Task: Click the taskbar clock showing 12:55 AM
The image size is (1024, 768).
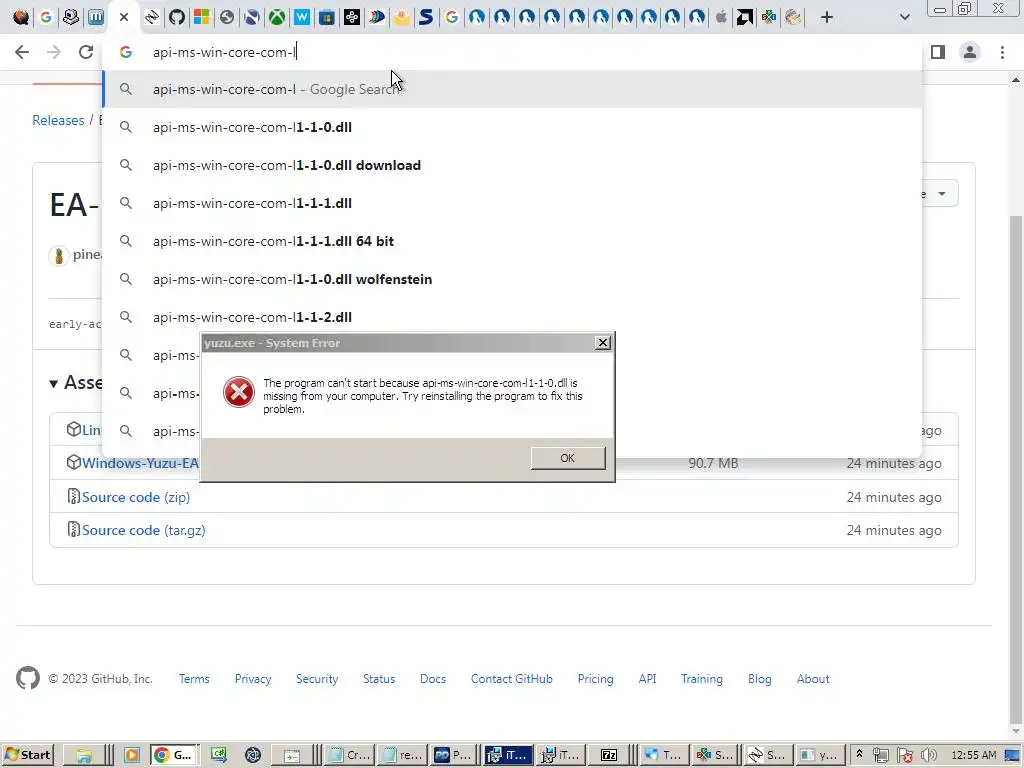Action: [x=974, y=756]
